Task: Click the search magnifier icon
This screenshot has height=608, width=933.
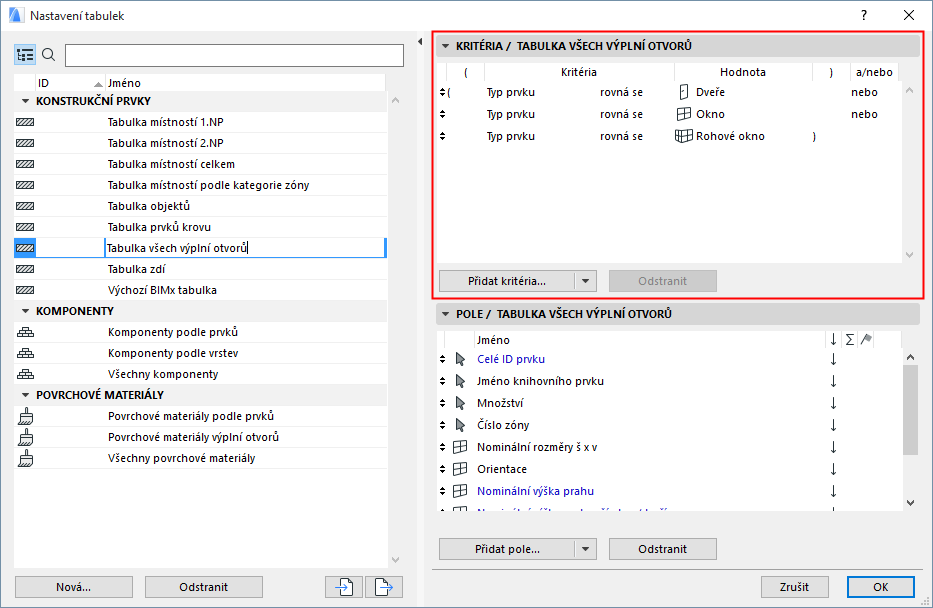Action: tap(49, 55)
